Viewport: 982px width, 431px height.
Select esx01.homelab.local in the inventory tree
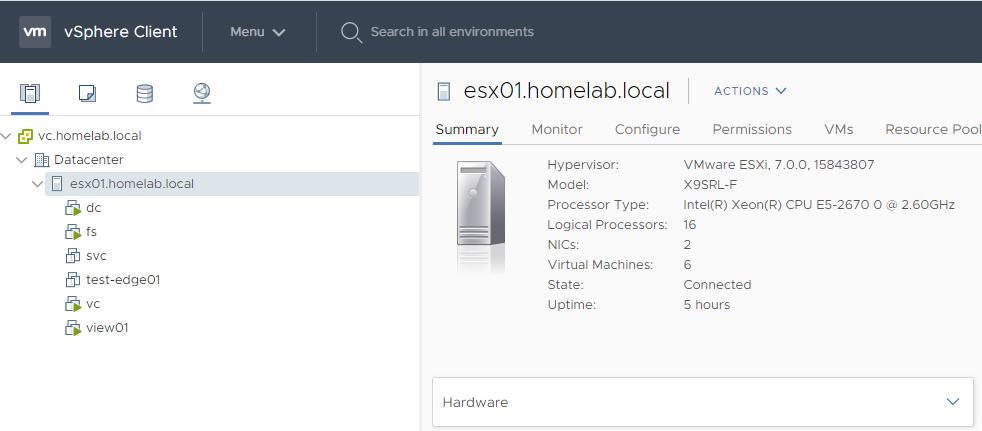(132, 184)
